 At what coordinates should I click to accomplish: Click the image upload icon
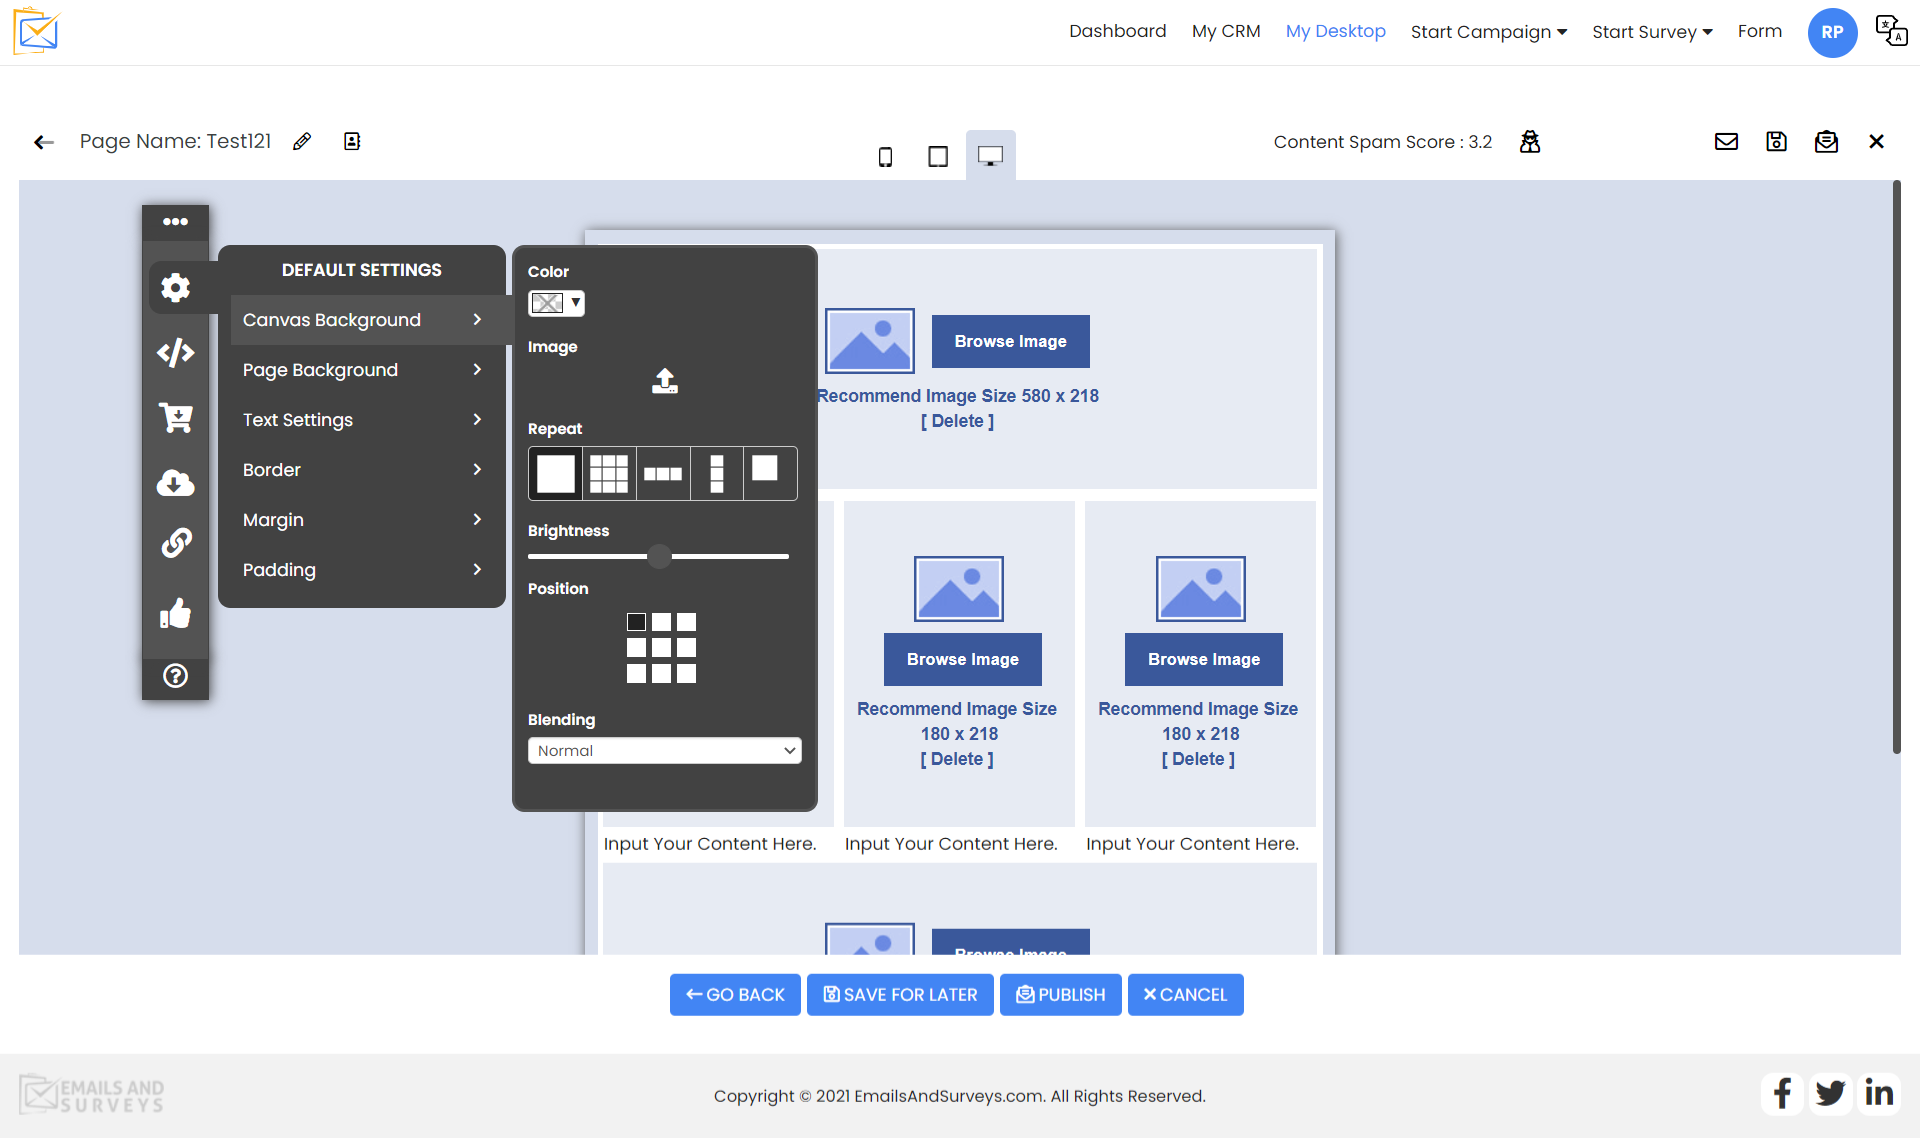click(665, 380)
